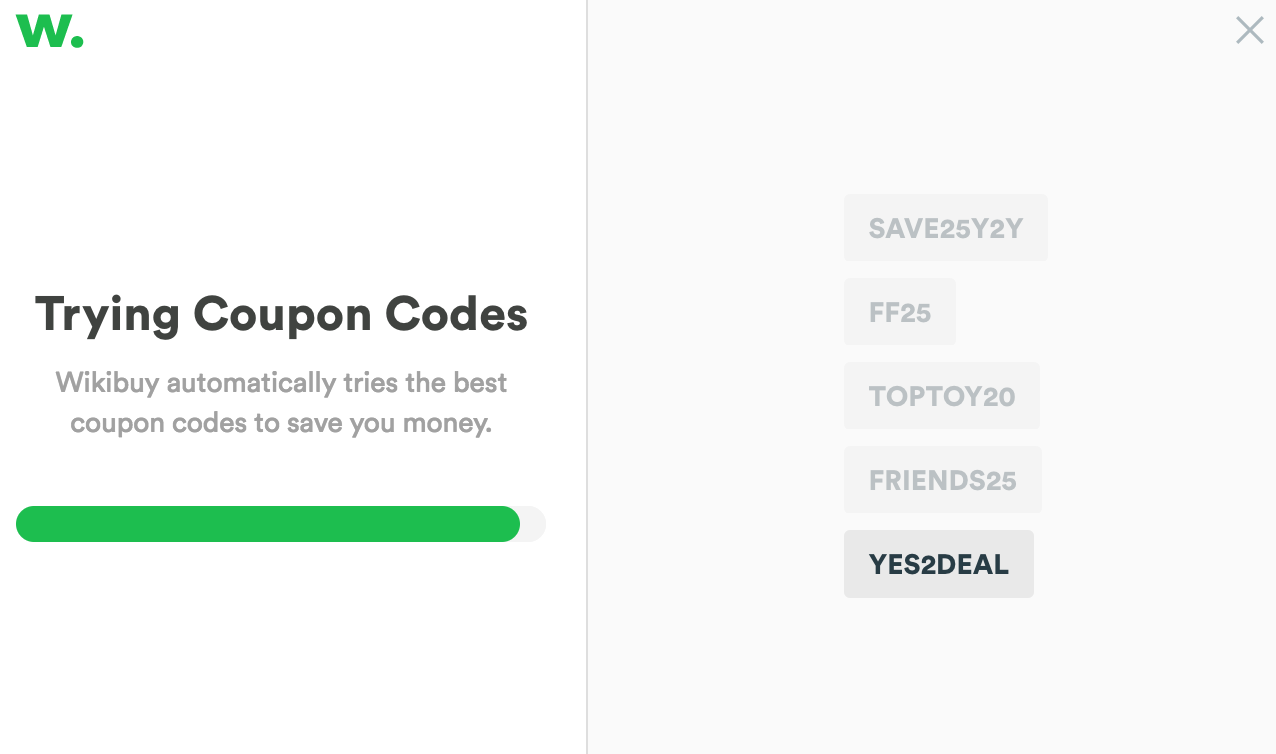Select the FRIENDS25 coupon code
1276x754 pixels.
(943, 480)
